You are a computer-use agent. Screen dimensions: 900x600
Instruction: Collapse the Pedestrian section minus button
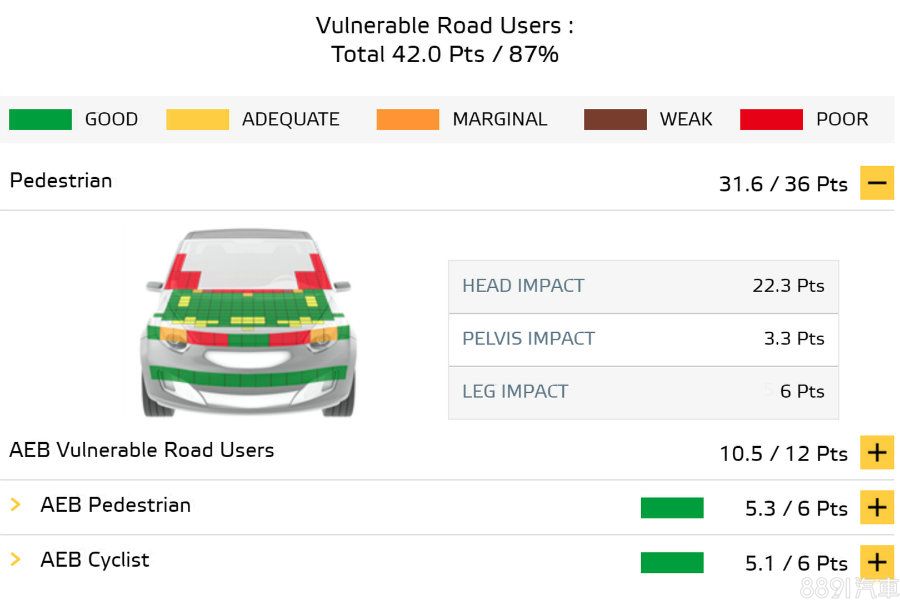876,183
